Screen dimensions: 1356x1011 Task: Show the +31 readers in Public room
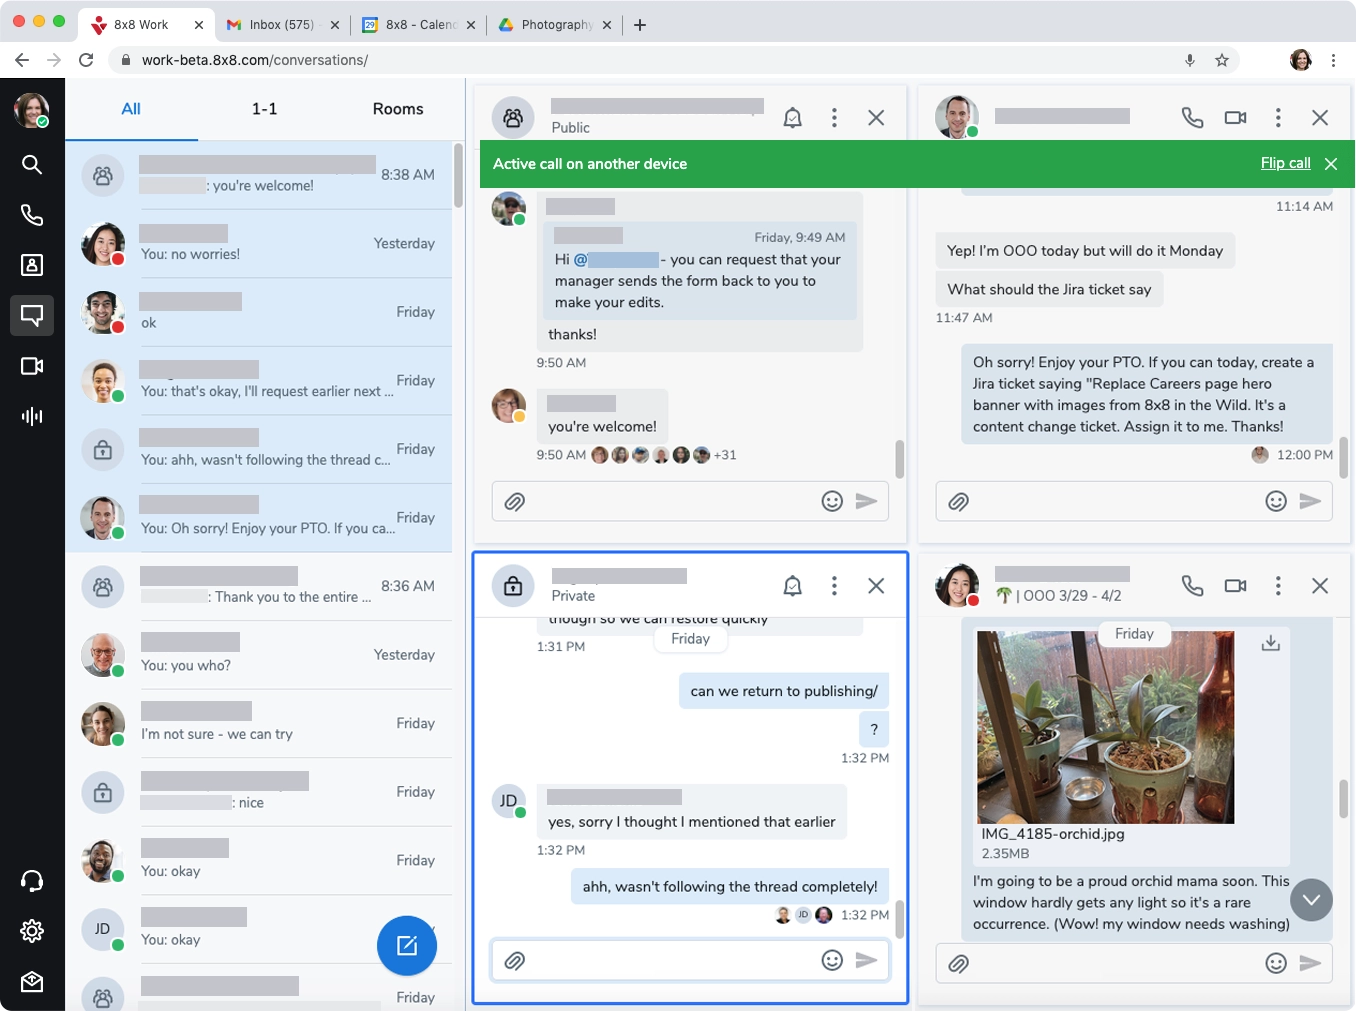point(725,455)
